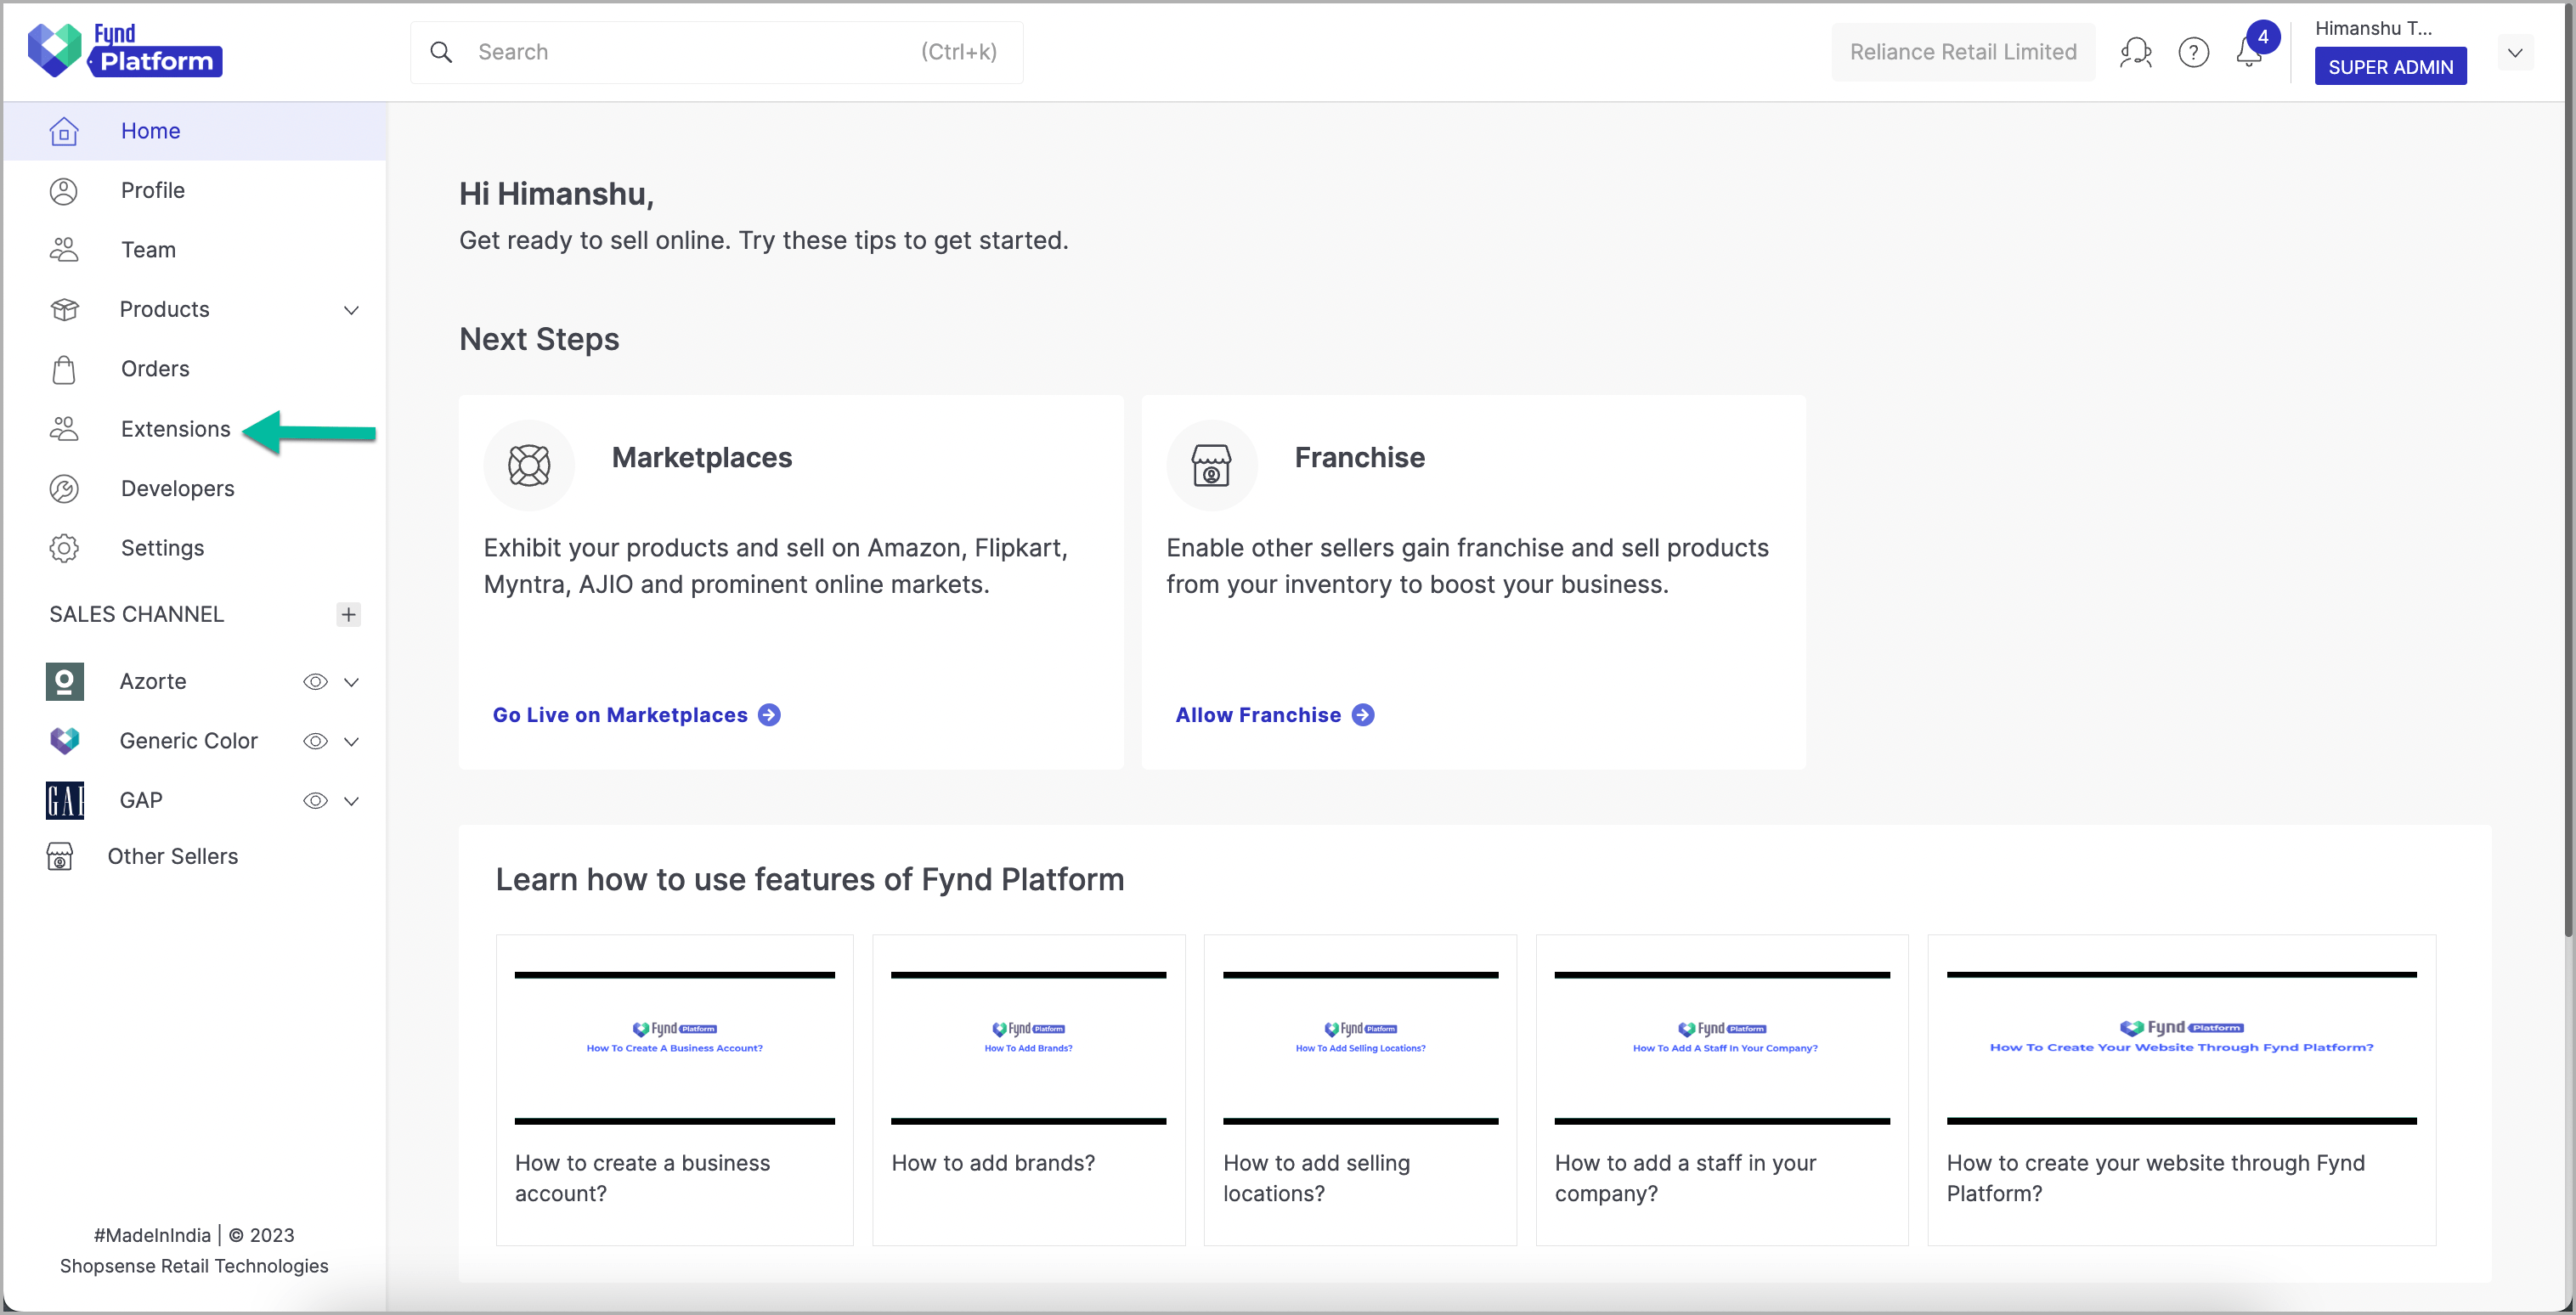Screen dimensions: 2576x1315
Task: Click the notifications bell with badge 4
Action: pos(2248,53)
